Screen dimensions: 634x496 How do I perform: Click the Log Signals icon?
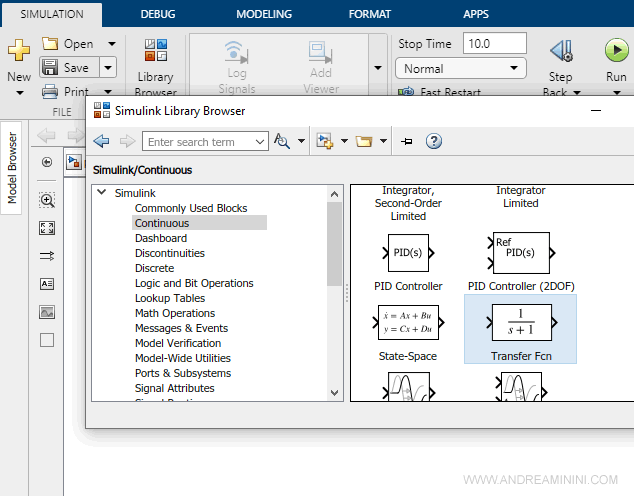click(x=237, y=53)
